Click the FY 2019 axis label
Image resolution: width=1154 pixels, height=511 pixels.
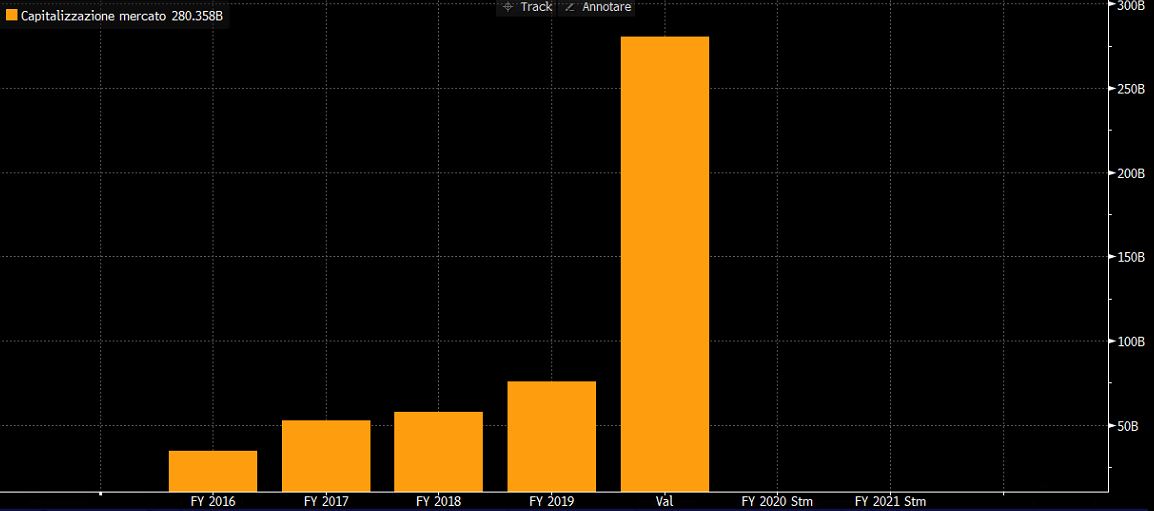click(552, 501)
